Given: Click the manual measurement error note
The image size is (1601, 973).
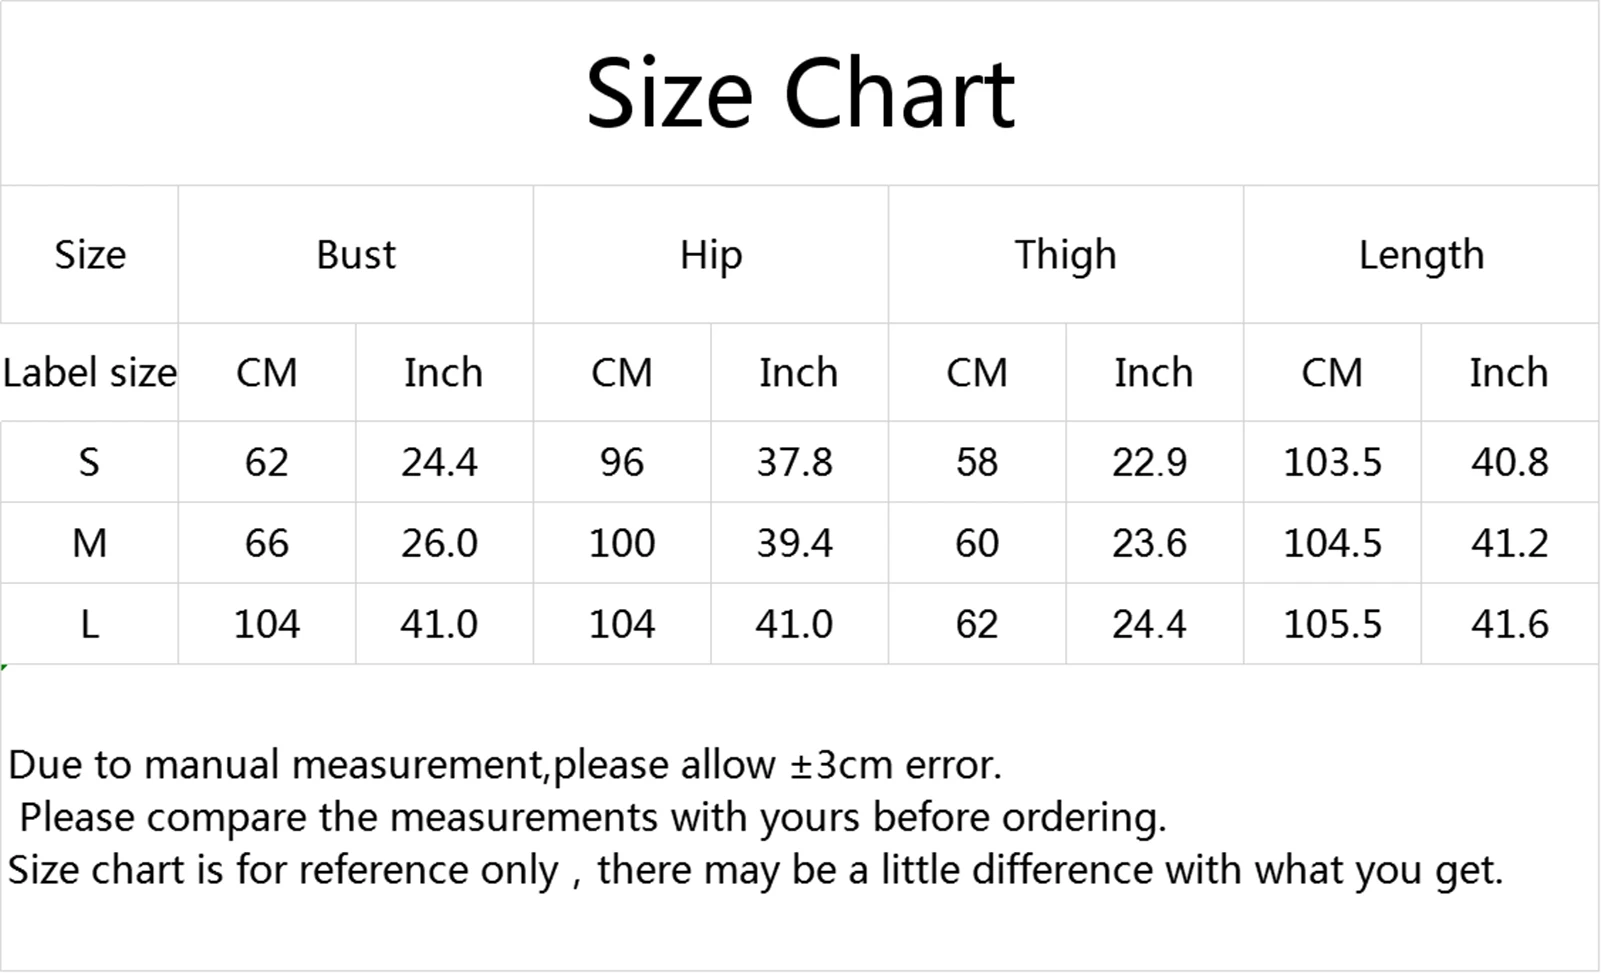Looking at the screenshot, I should [x=504, y=765].
